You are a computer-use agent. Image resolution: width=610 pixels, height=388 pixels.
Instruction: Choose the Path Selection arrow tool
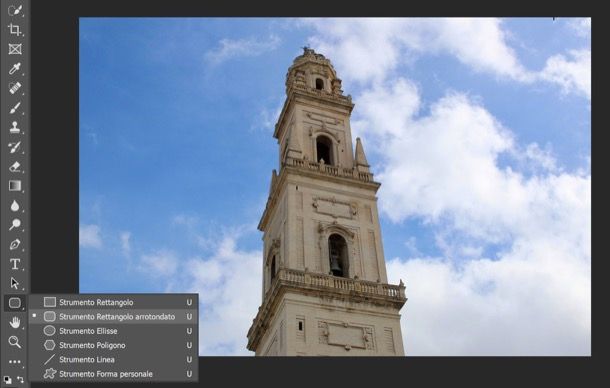tap(15, 283)
